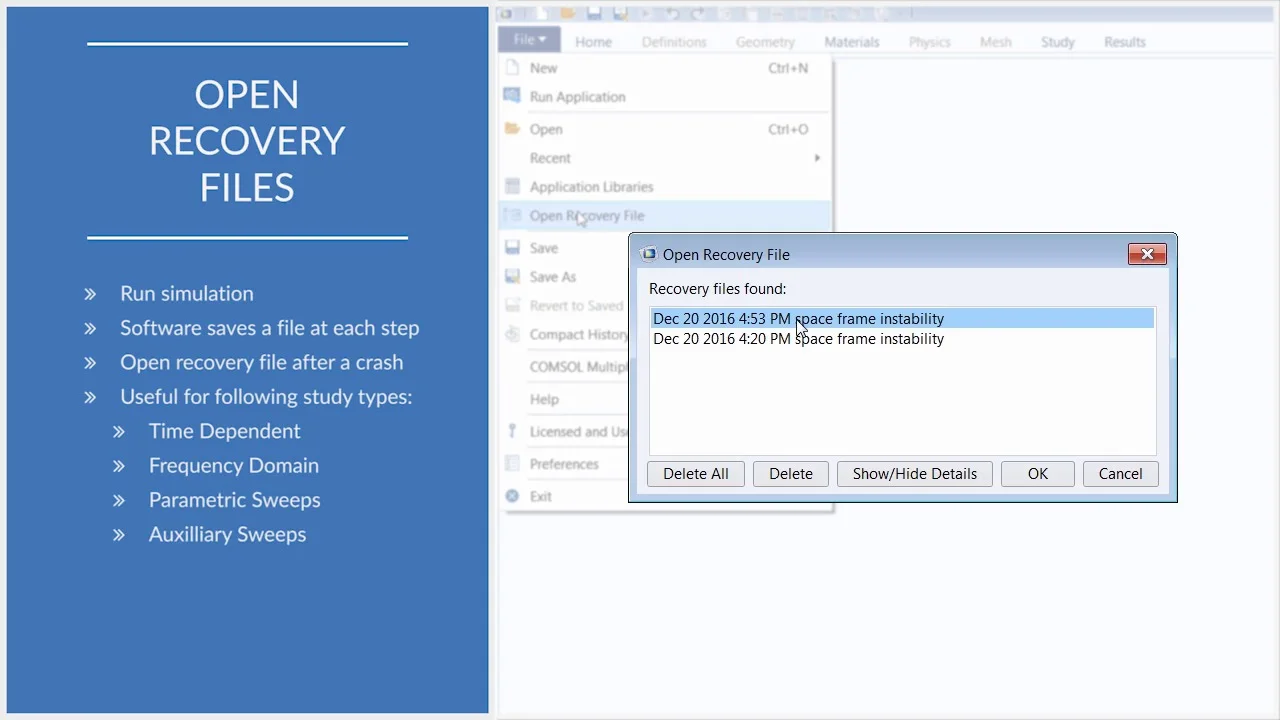The image size is (1280, 720).
Task: Switch to the Mesh ribbon tab
Action: [x=996, y=42]
